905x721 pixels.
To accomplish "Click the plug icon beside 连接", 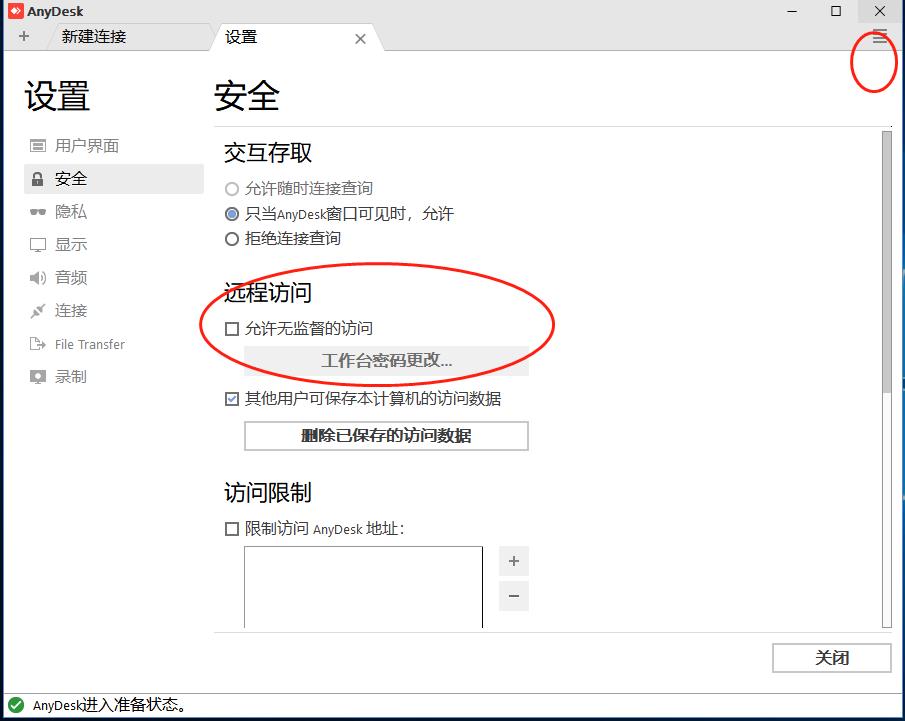I will tap(38, 311).
